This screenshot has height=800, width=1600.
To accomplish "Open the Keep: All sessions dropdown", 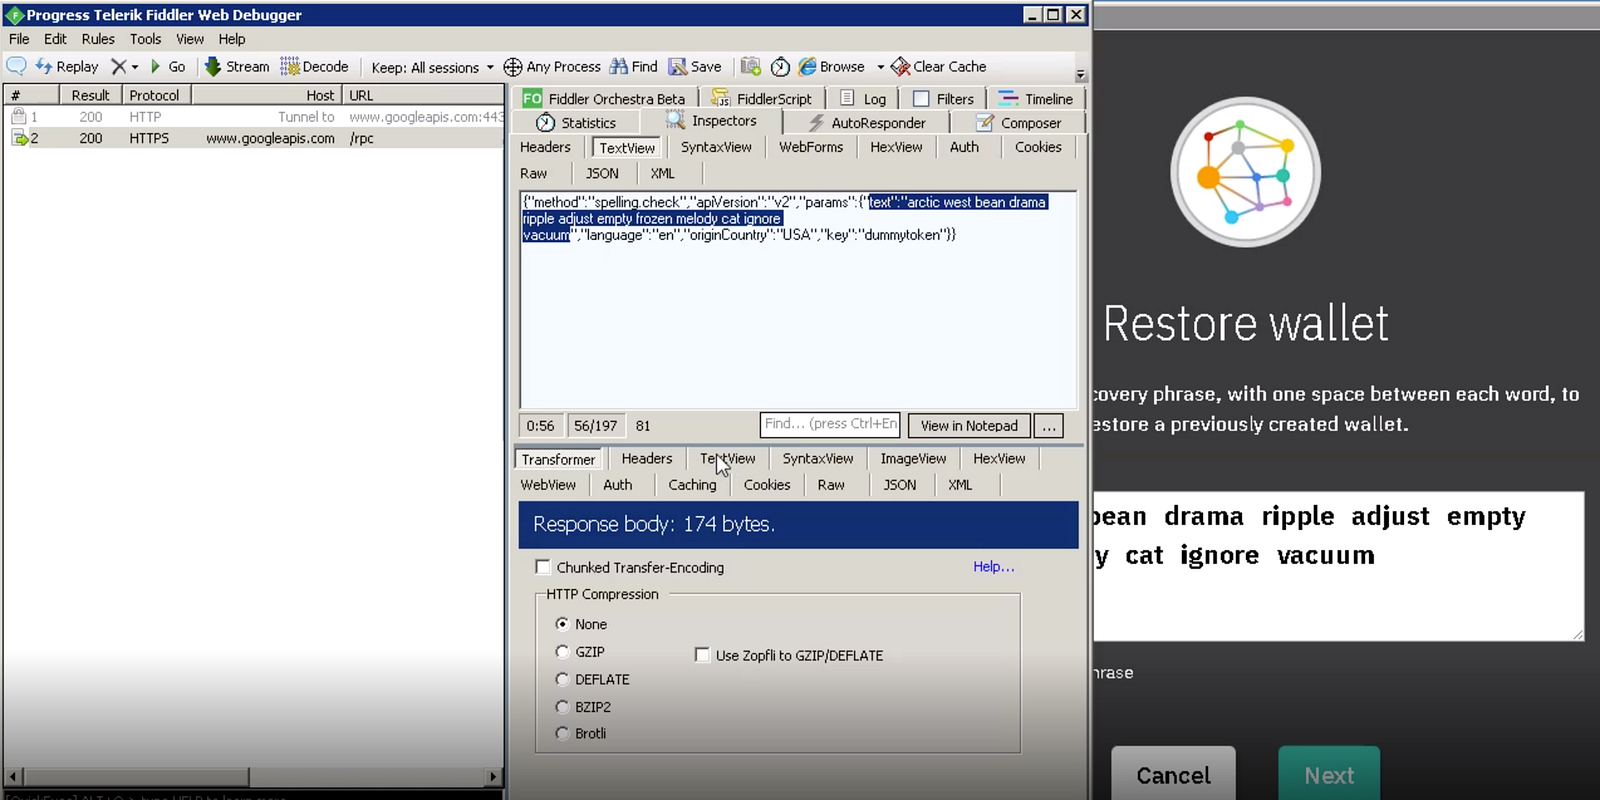I will (432, 67).
